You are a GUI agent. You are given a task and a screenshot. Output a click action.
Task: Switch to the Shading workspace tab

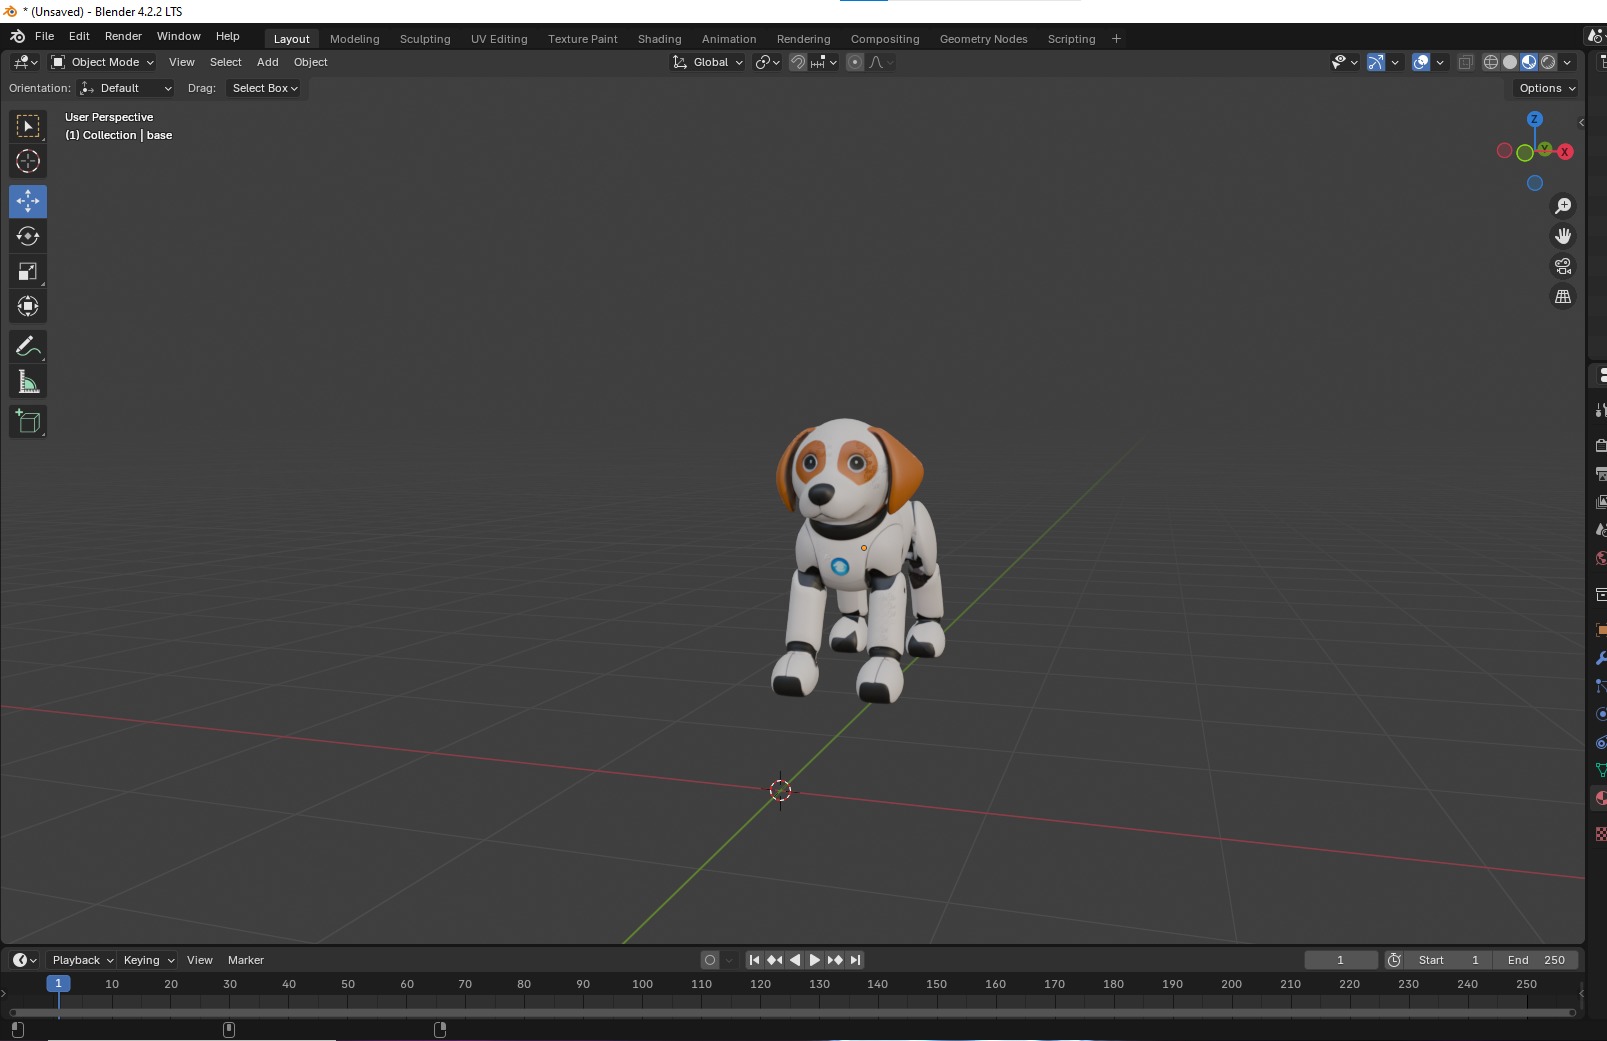[660, 39]
